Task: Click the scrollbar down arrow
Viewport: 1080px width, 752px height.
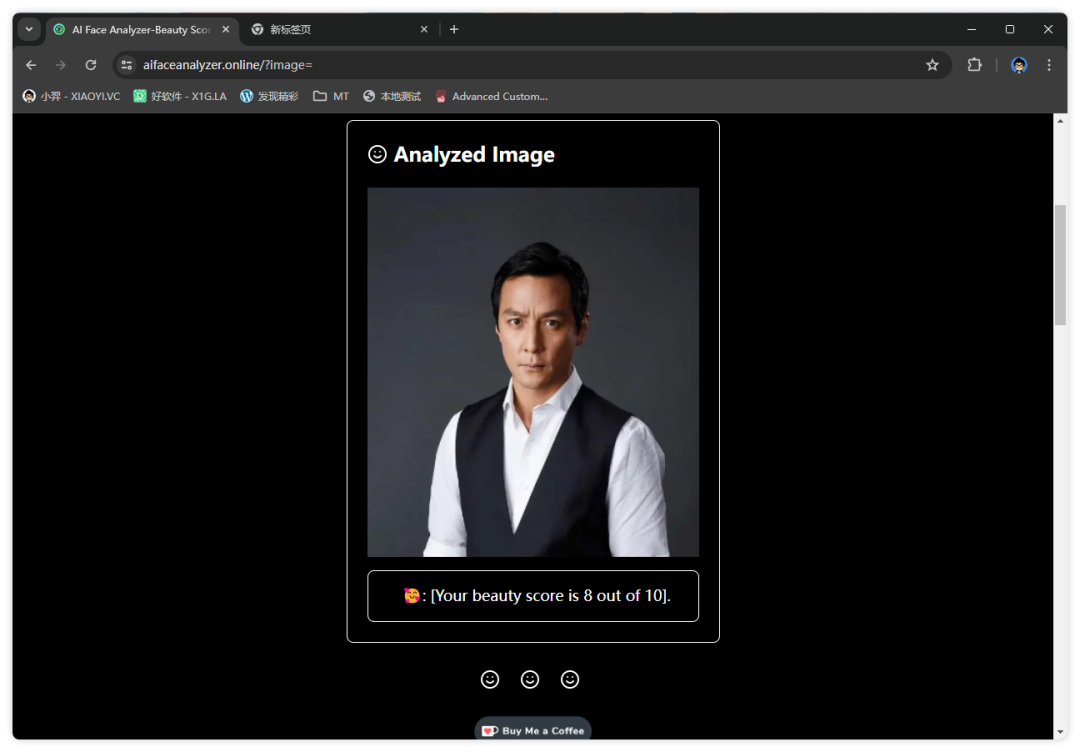Action: [1060, 733]
